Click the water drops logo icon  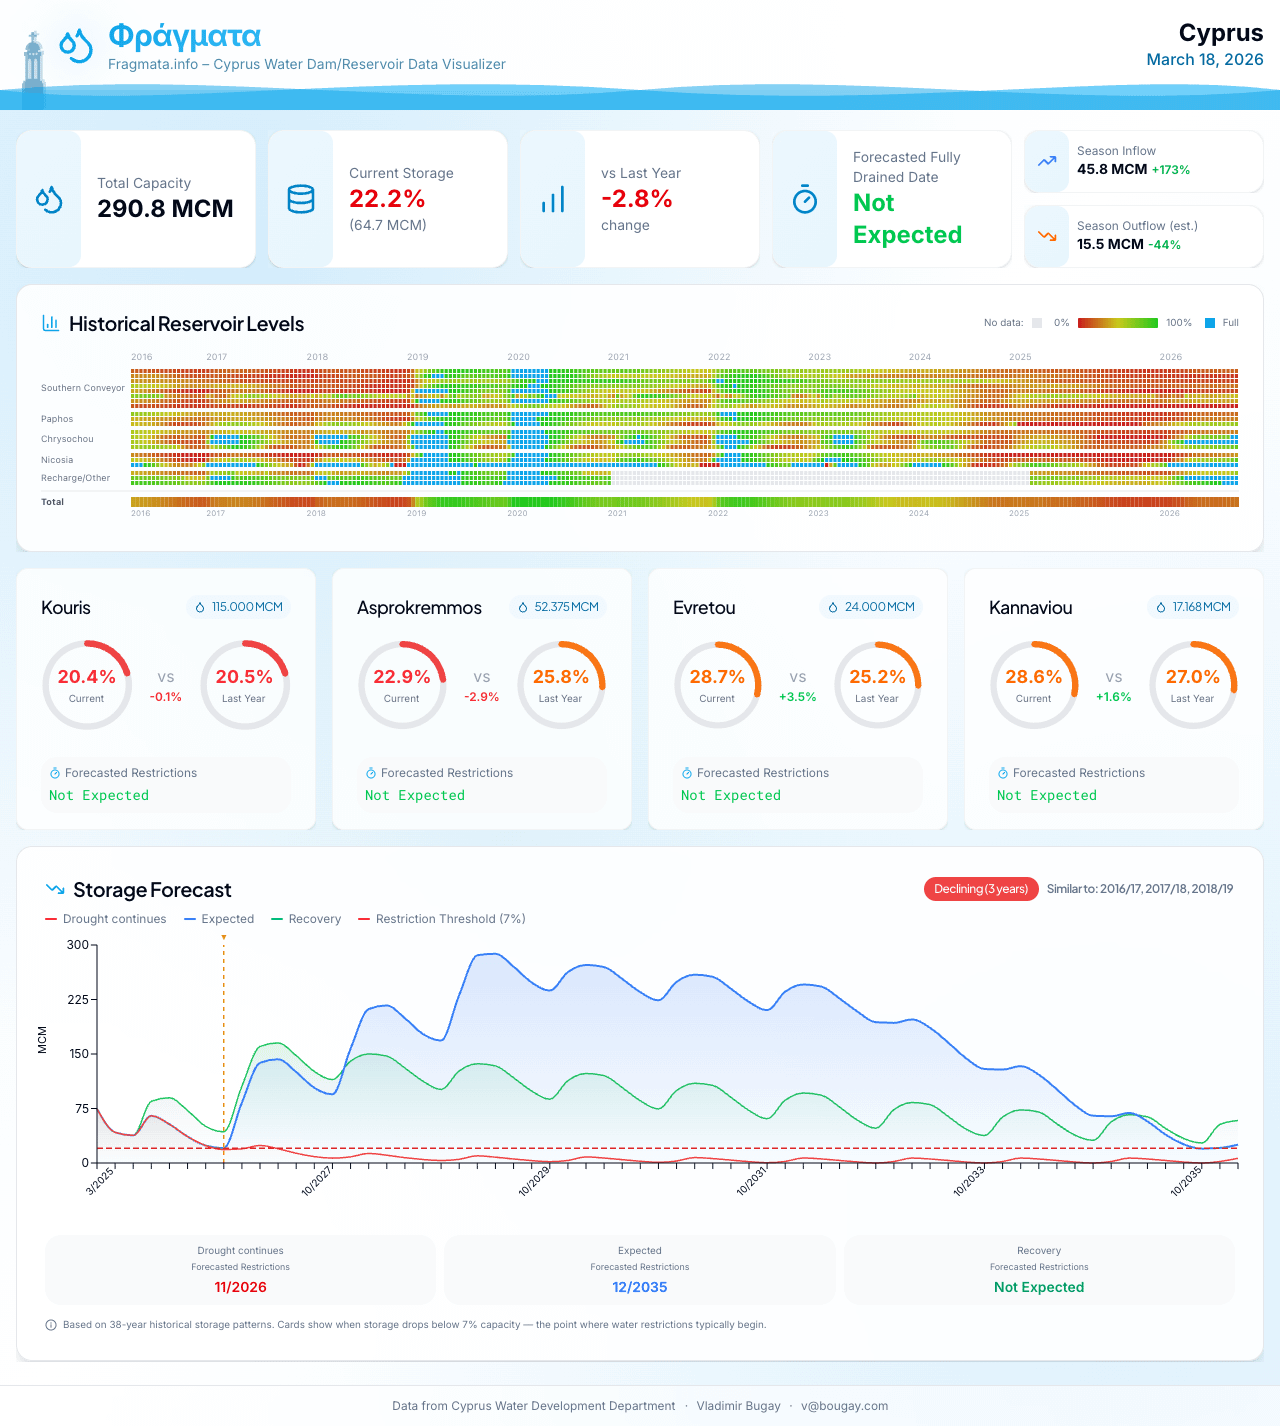tap(76, 45)
